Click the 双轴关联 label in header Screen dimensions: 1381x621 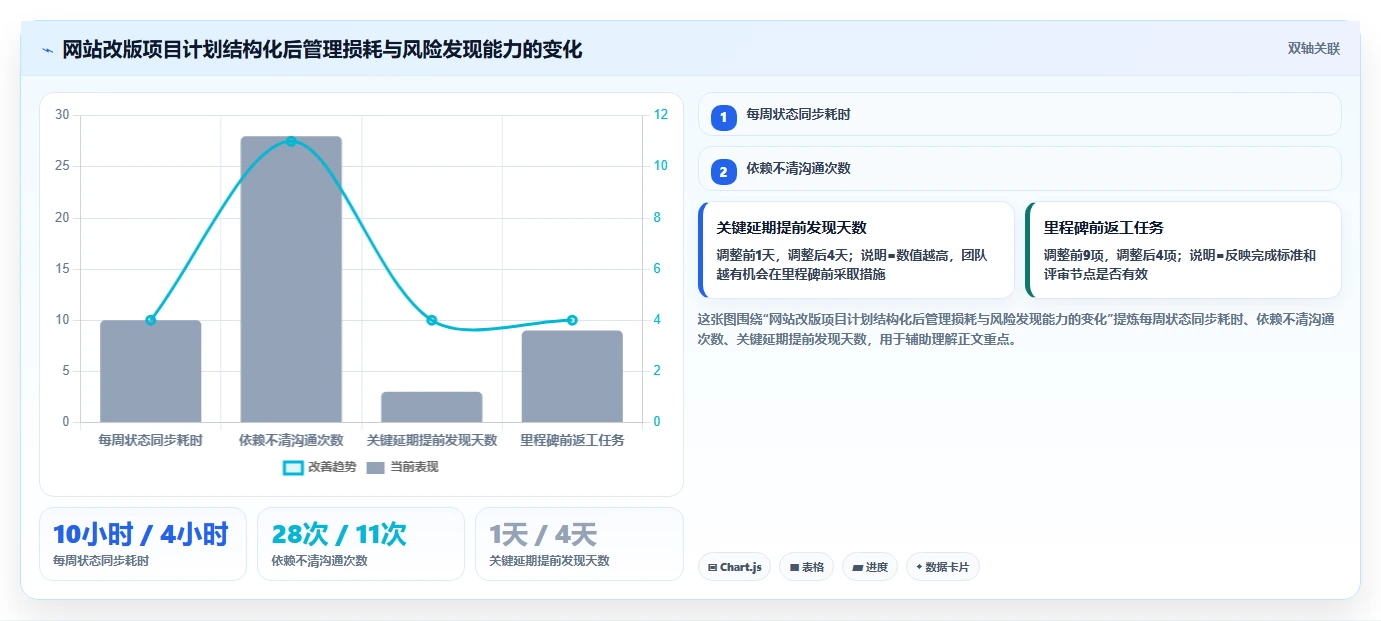pos(1313,48)
